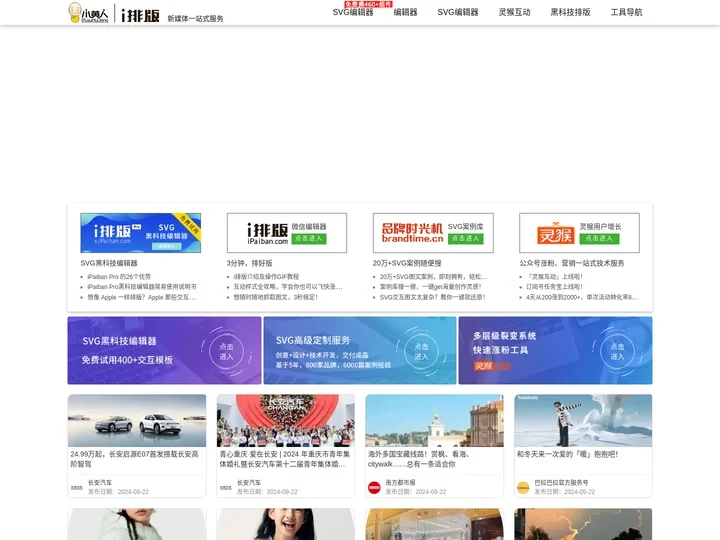The height and width of the screenshot is (540, 720).
Task: Click 长安汽车 avatar icon under E07 article
Action: point(77,487)
